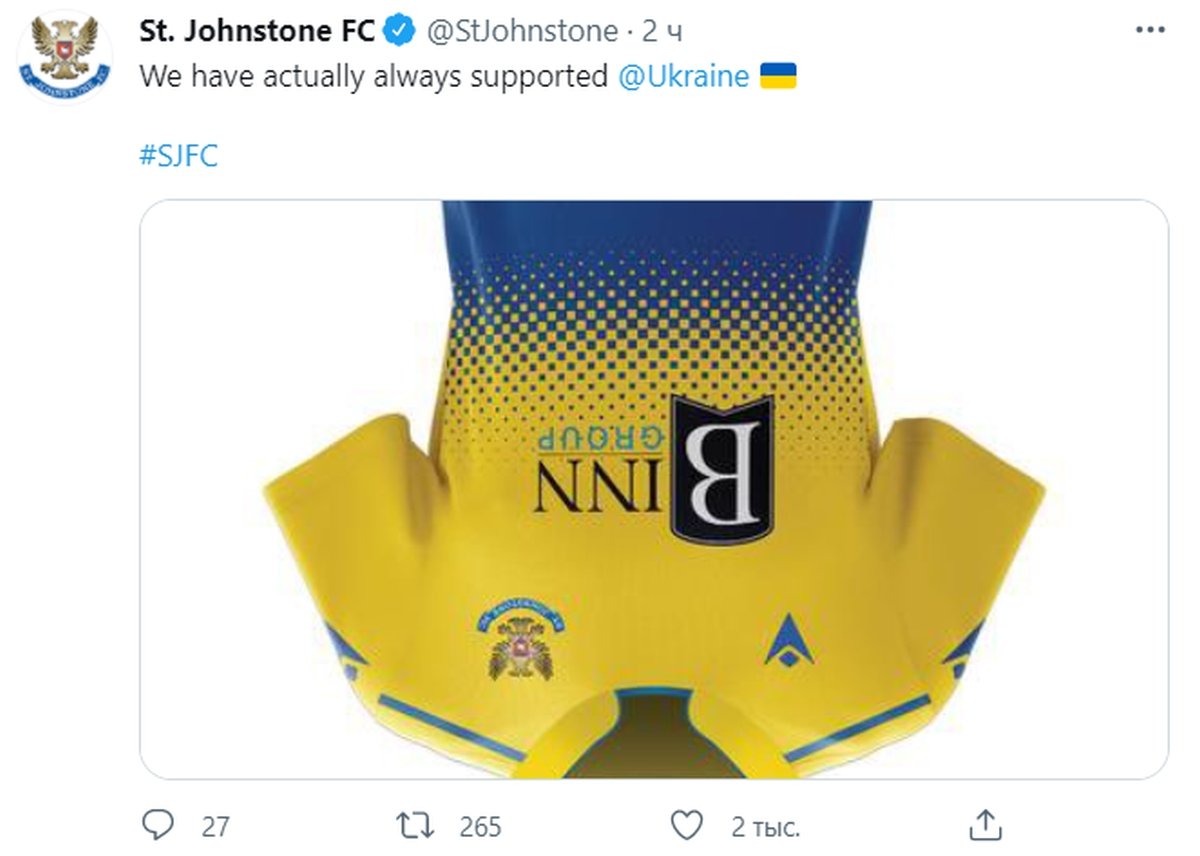The height and width of the screenshot is (856, 1200).
Task: Click the blue verified badge
Action: tap(400, 32)
